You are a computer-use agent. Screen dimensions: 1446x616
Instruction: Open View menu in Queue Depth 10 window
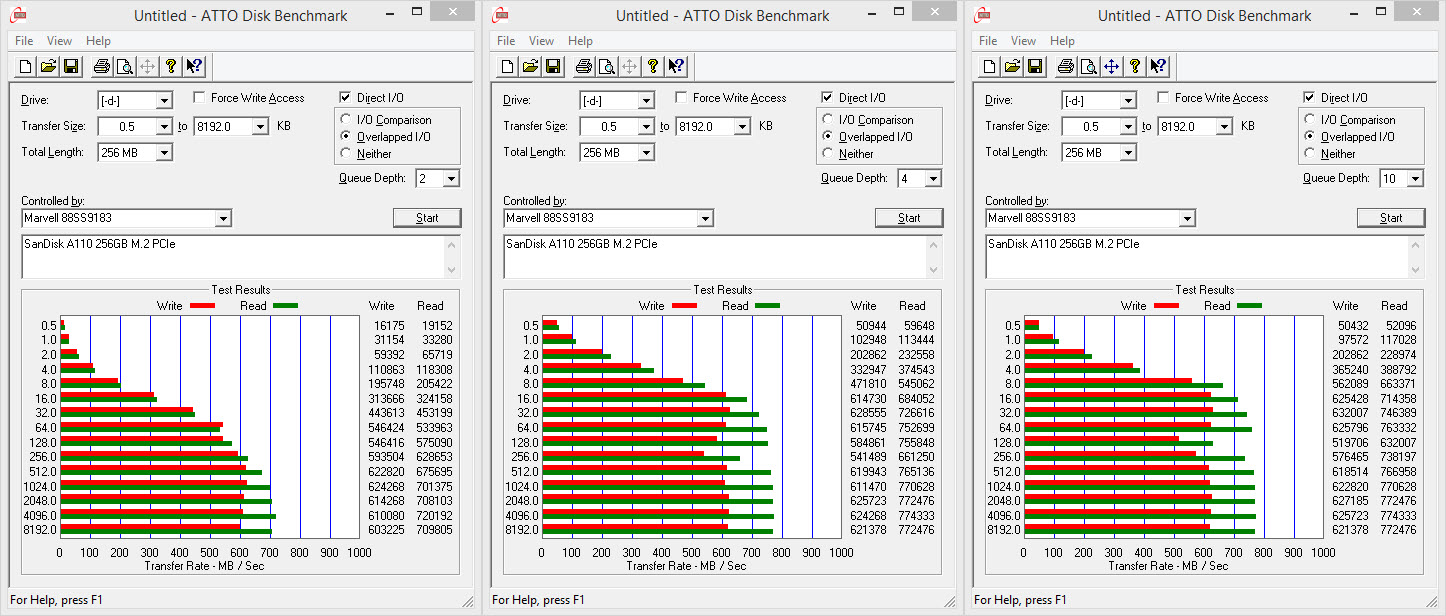point(1023,41)
